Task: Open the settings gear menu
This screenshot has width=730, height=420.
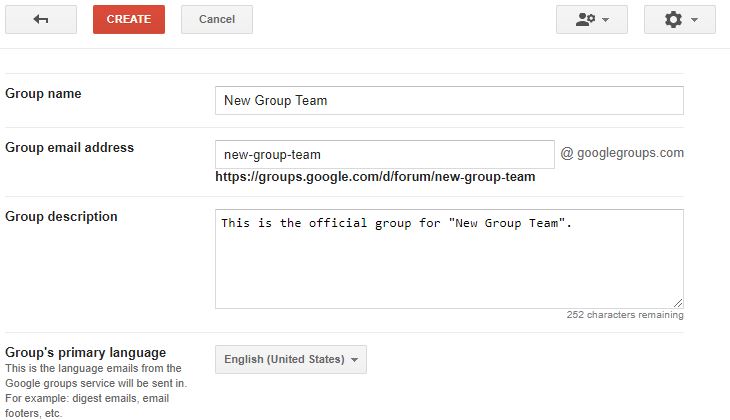Action: [680, 20]
